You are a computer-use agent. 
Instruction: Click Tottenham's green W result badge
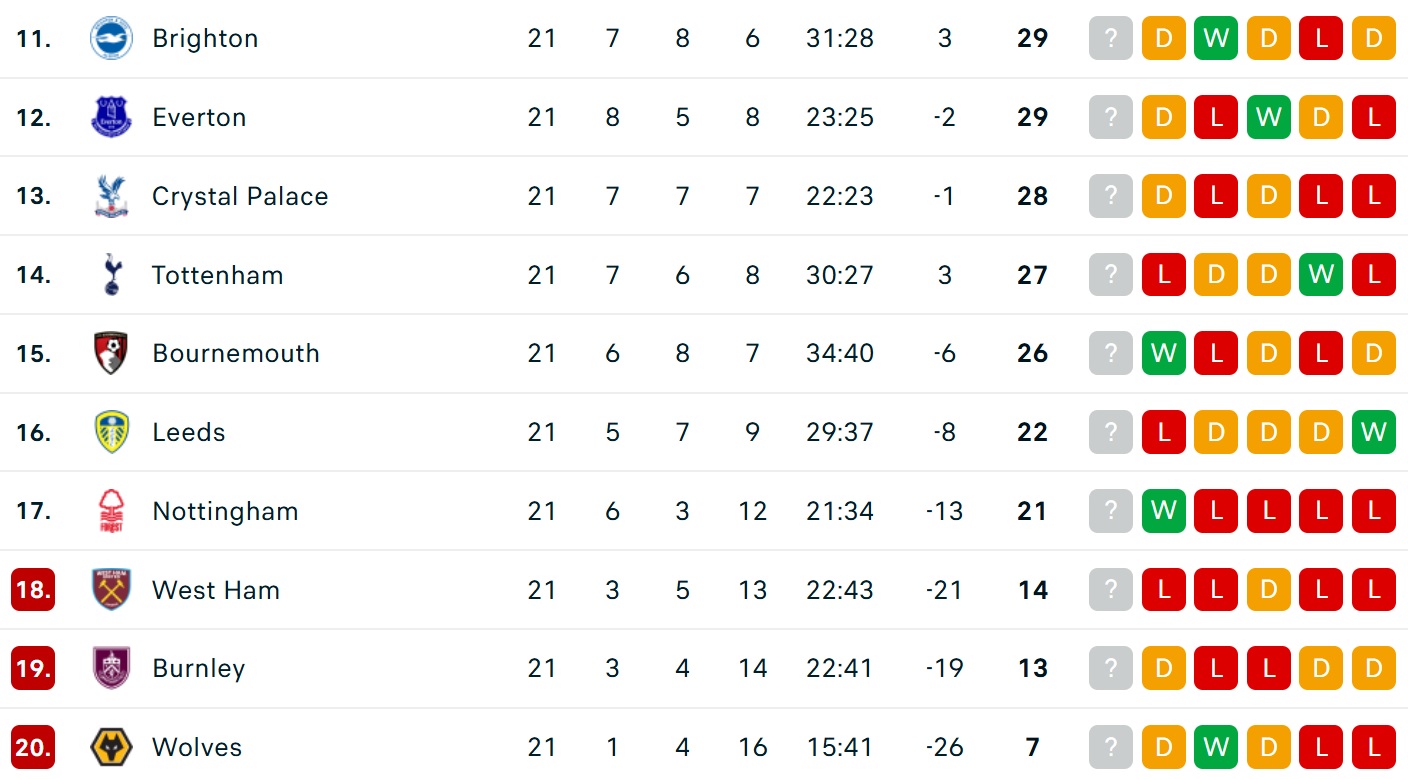click(1321, 275)
